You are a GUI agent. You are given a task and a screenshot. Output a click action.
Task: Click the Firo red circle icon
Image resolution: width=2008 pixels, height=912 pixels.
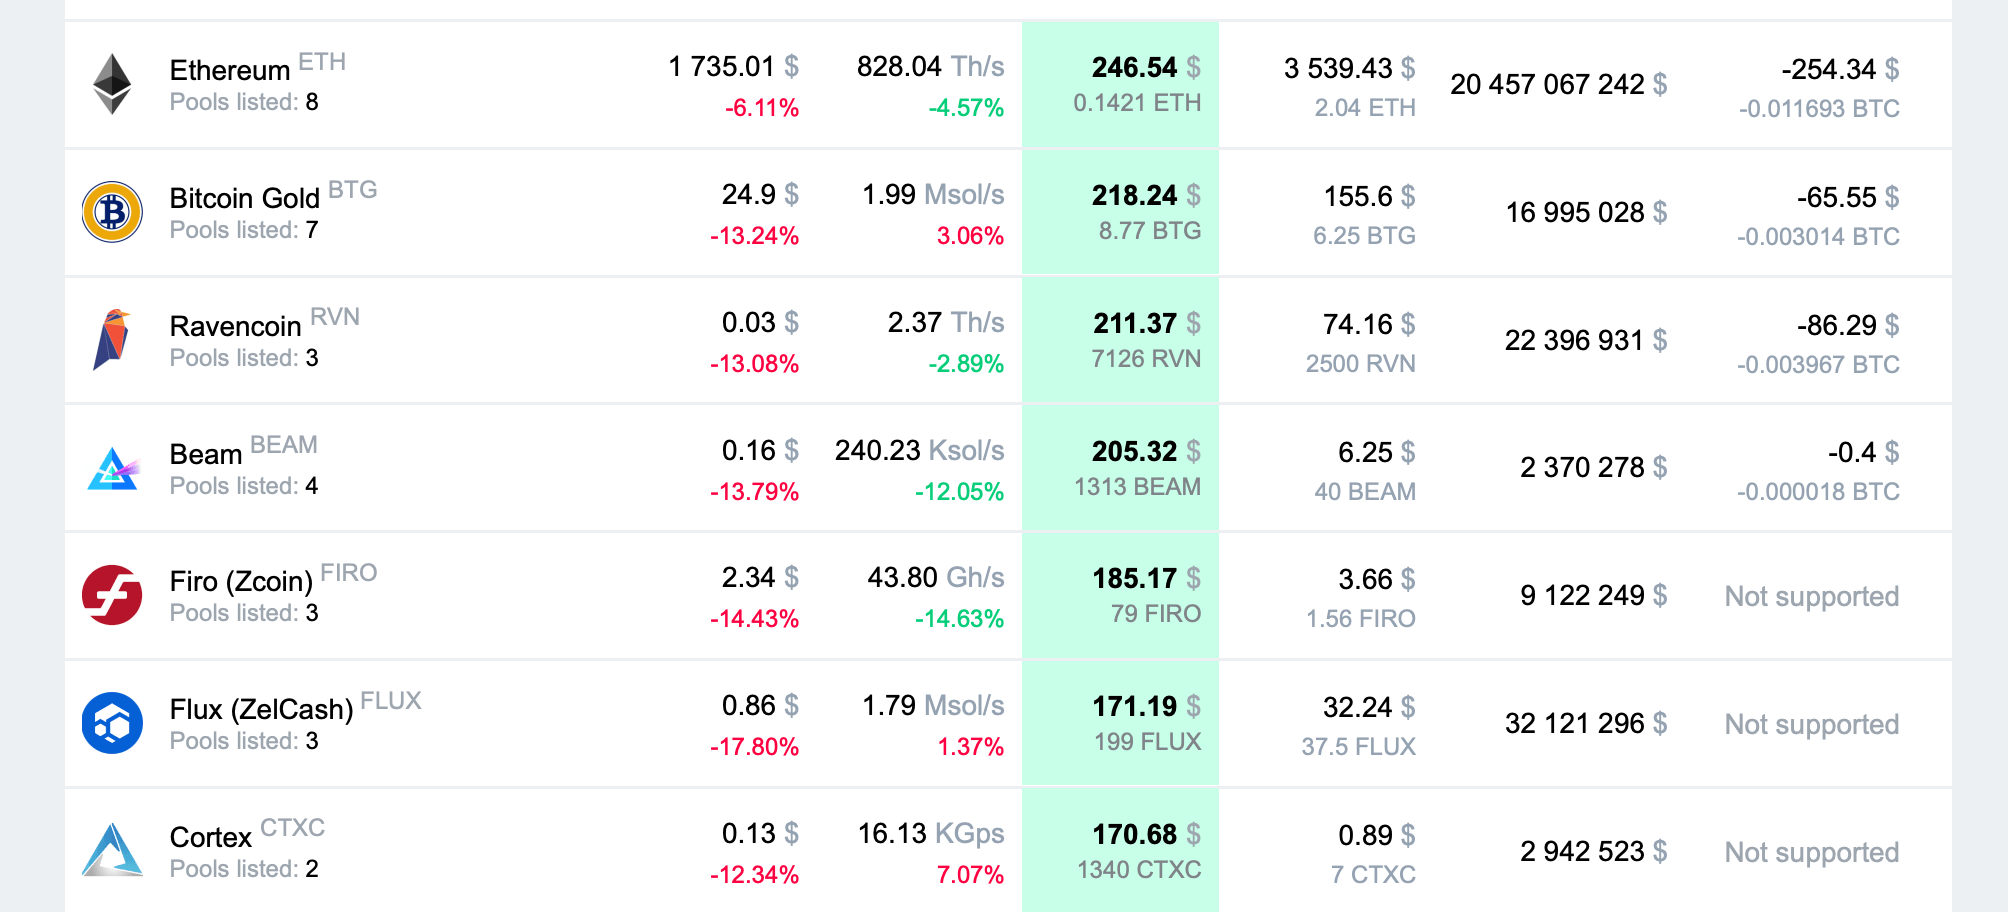[x=112, y=595]
